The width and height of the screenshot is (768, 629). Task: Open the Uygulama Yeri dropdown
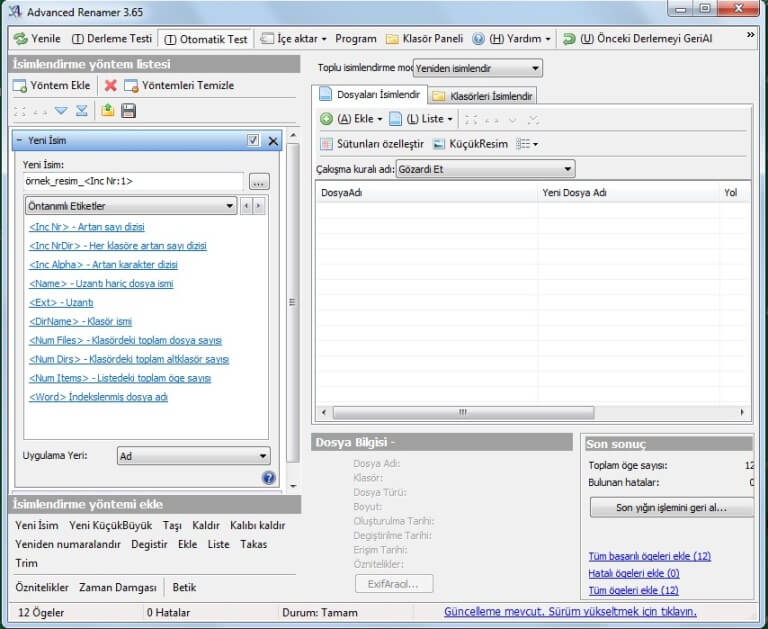[x=193, y=456]
